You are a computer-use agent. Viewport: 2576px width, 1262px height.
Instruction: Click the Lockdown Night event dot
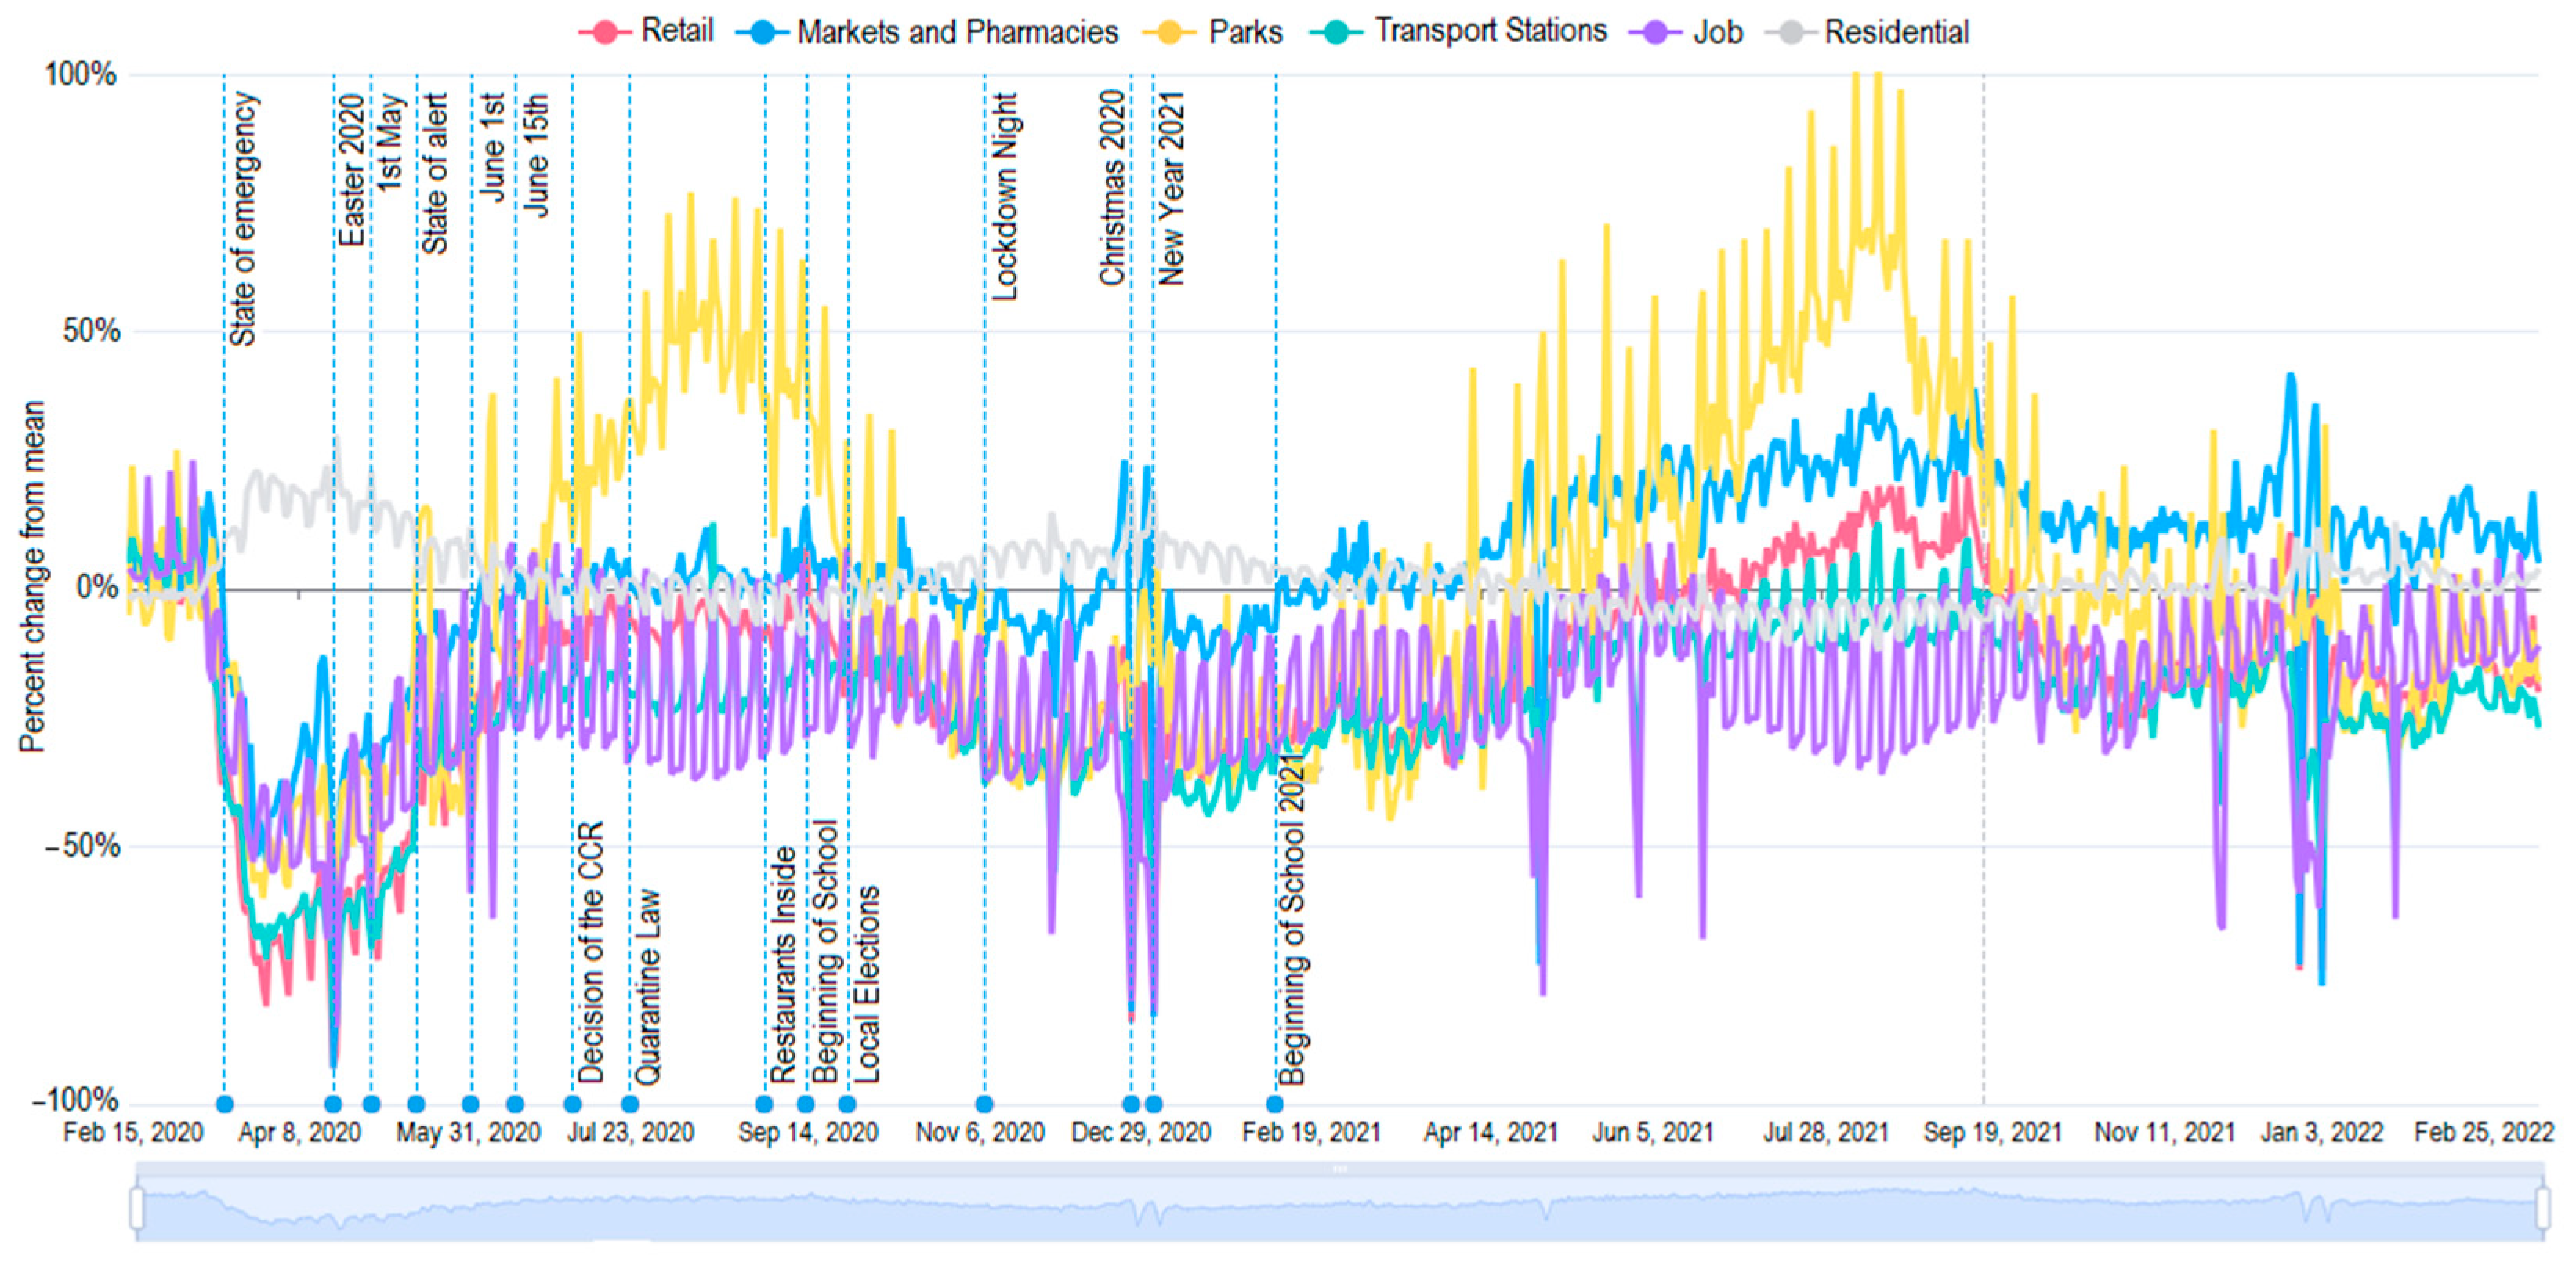pyautogui.click(x=985, y=1104)
